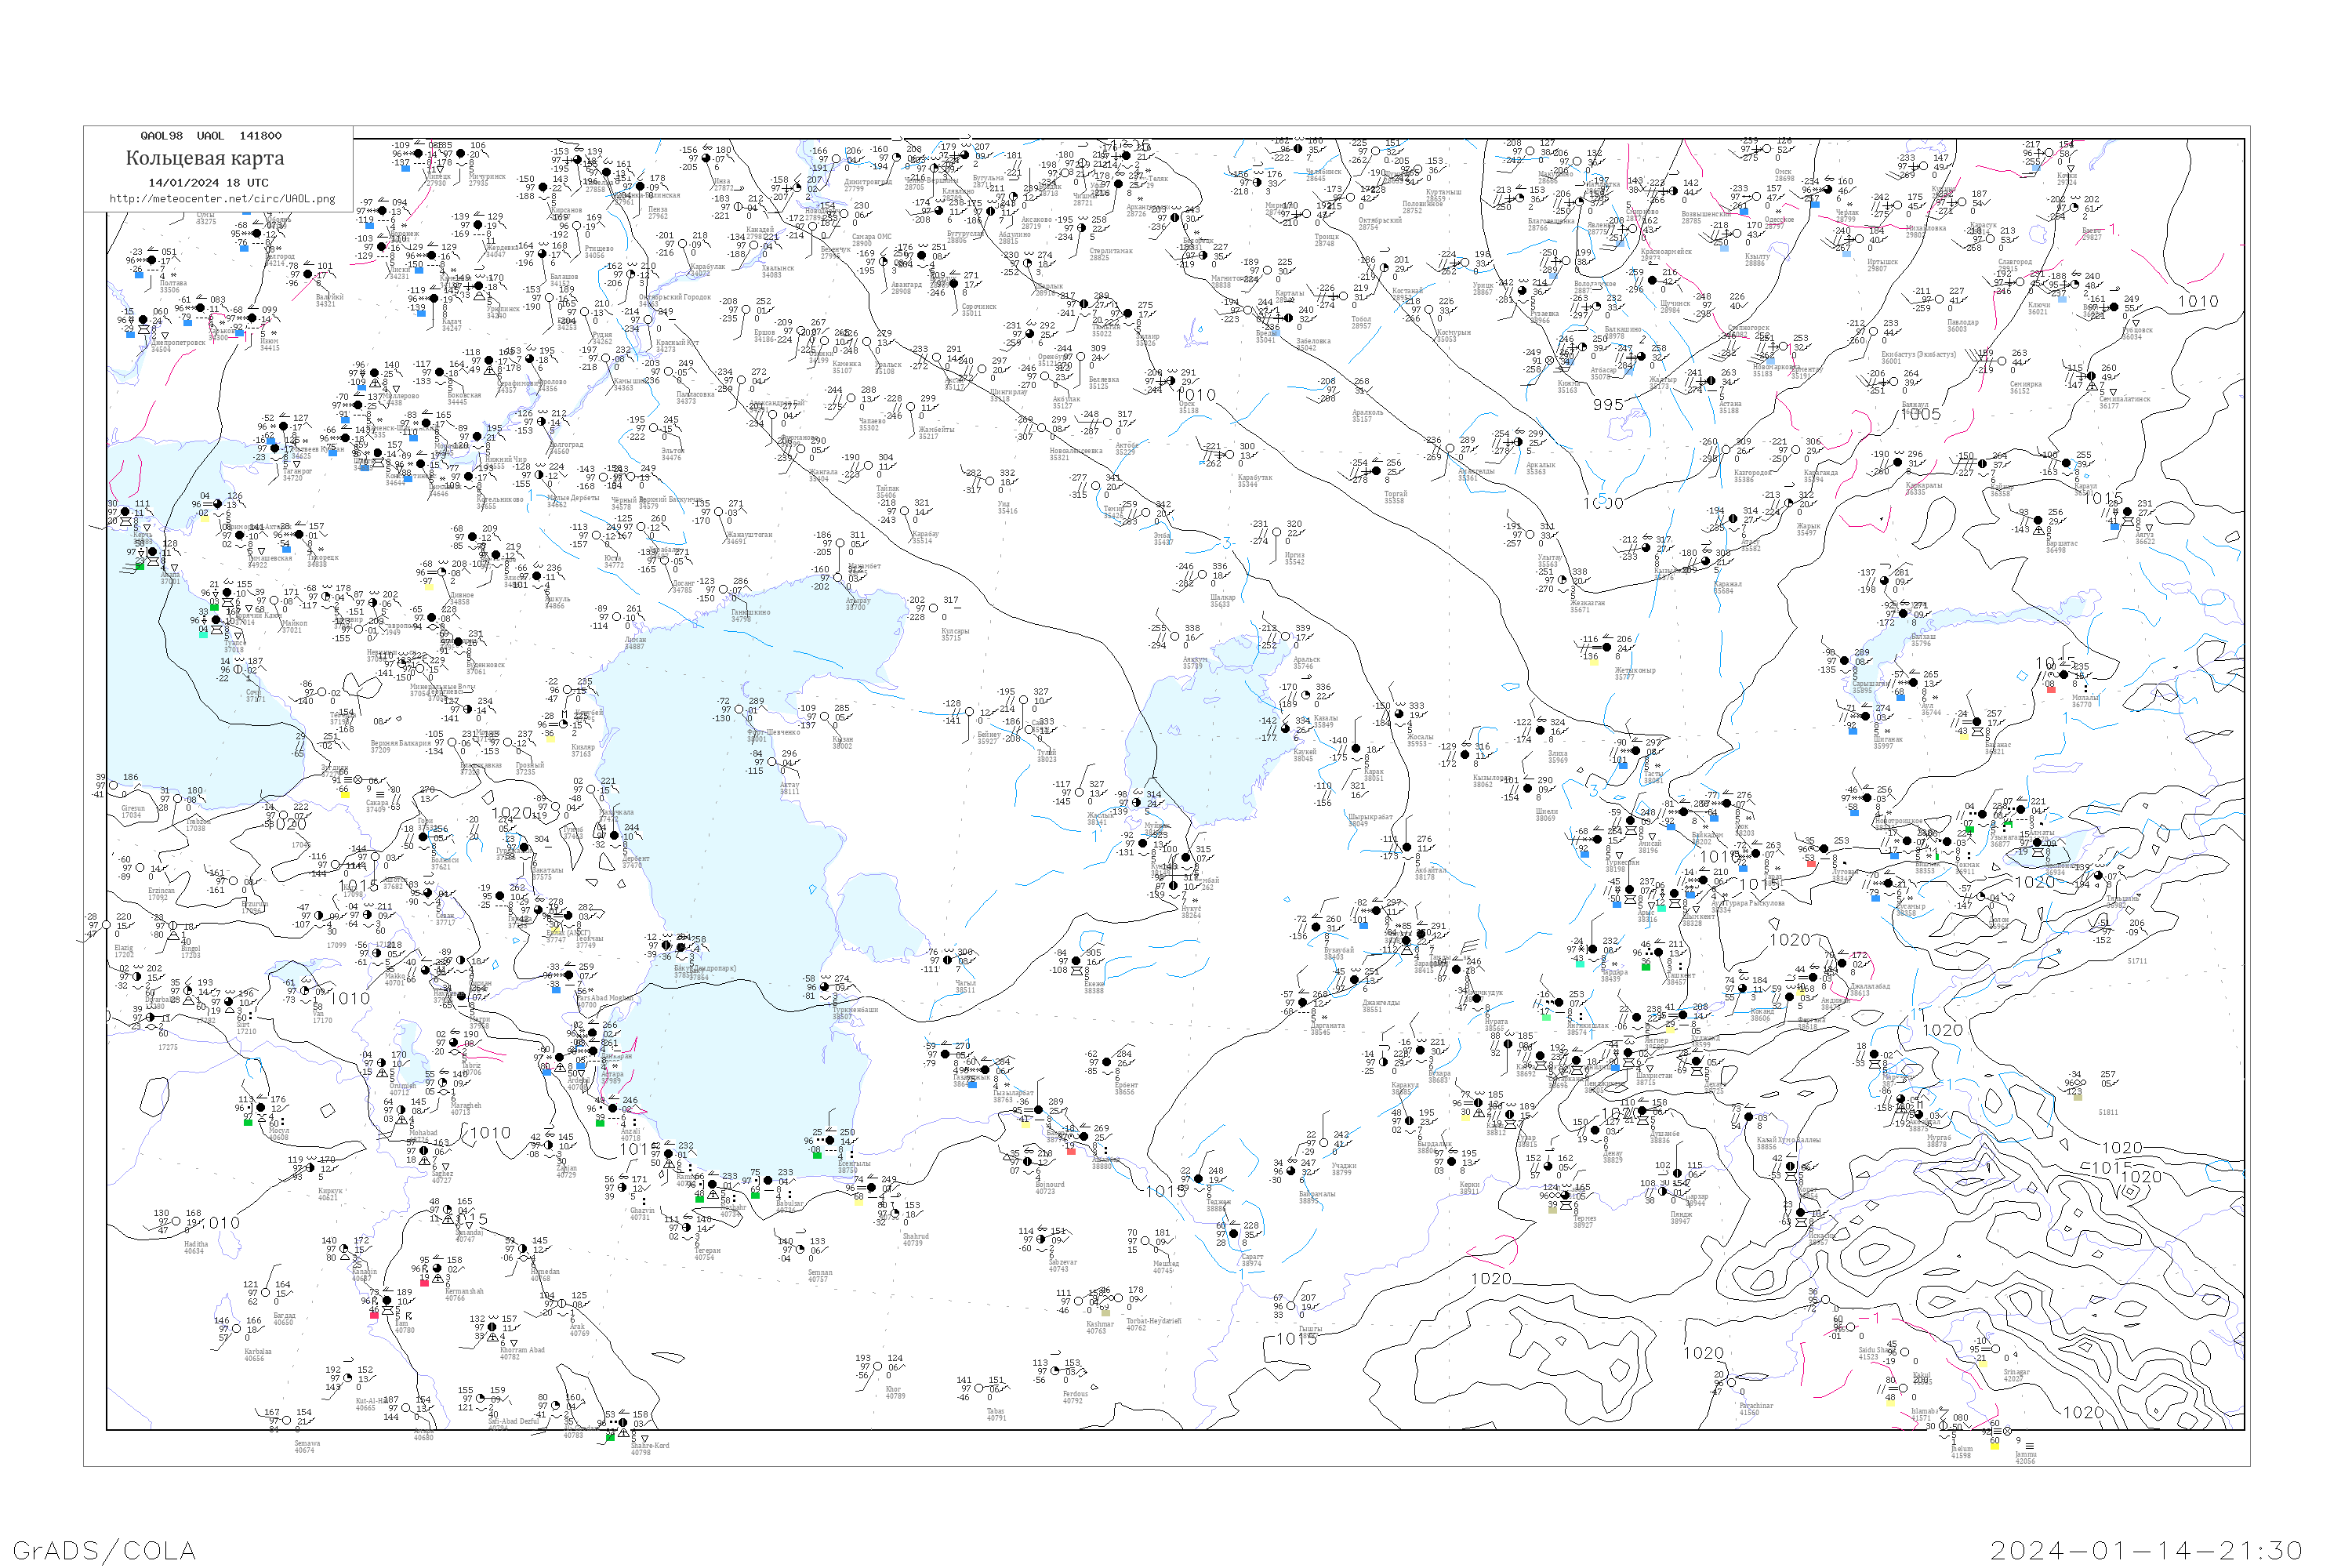
Task: Select the 14/01/2024 18 UTC date text
Action: [208, 183]
